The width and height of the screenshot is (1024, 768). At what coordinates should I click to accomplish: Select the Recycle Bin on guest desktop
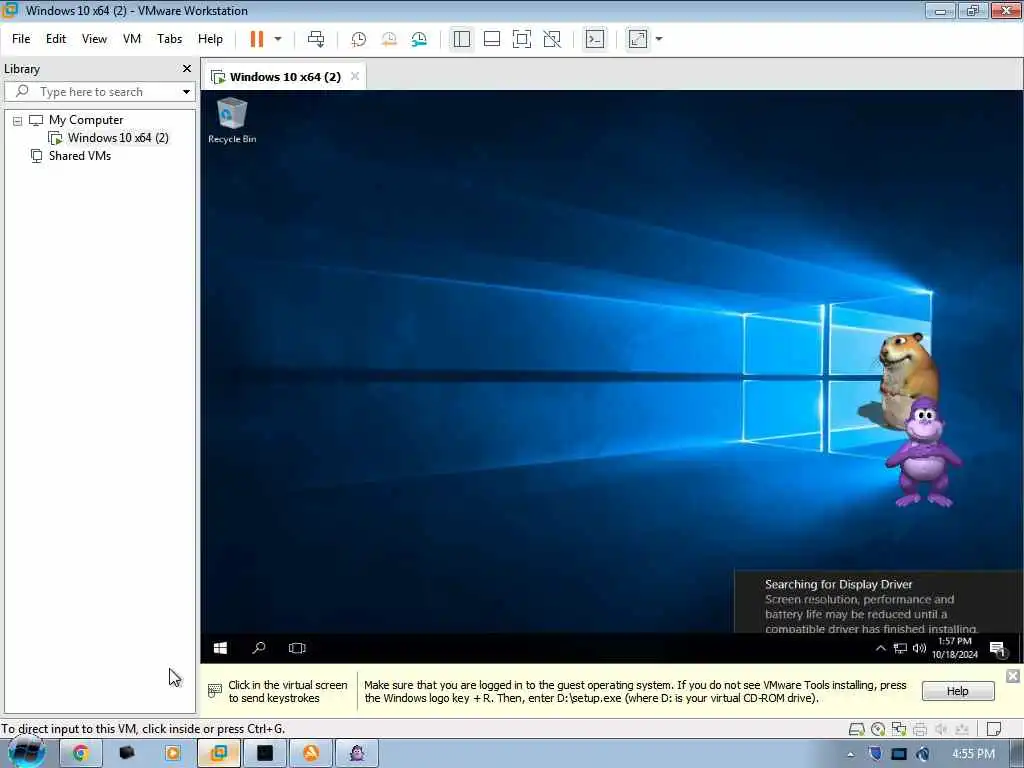coord(232,120)
